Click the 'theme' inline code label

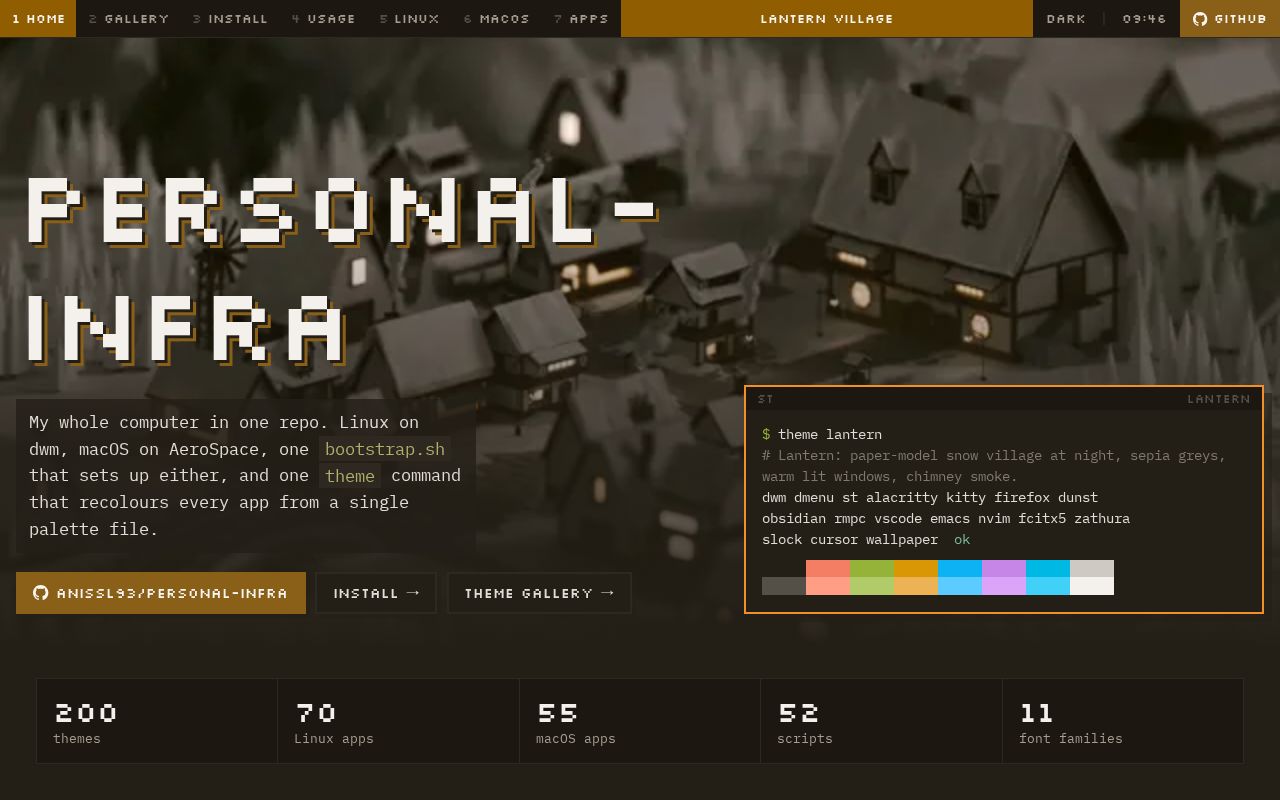[x=350, y=476]
